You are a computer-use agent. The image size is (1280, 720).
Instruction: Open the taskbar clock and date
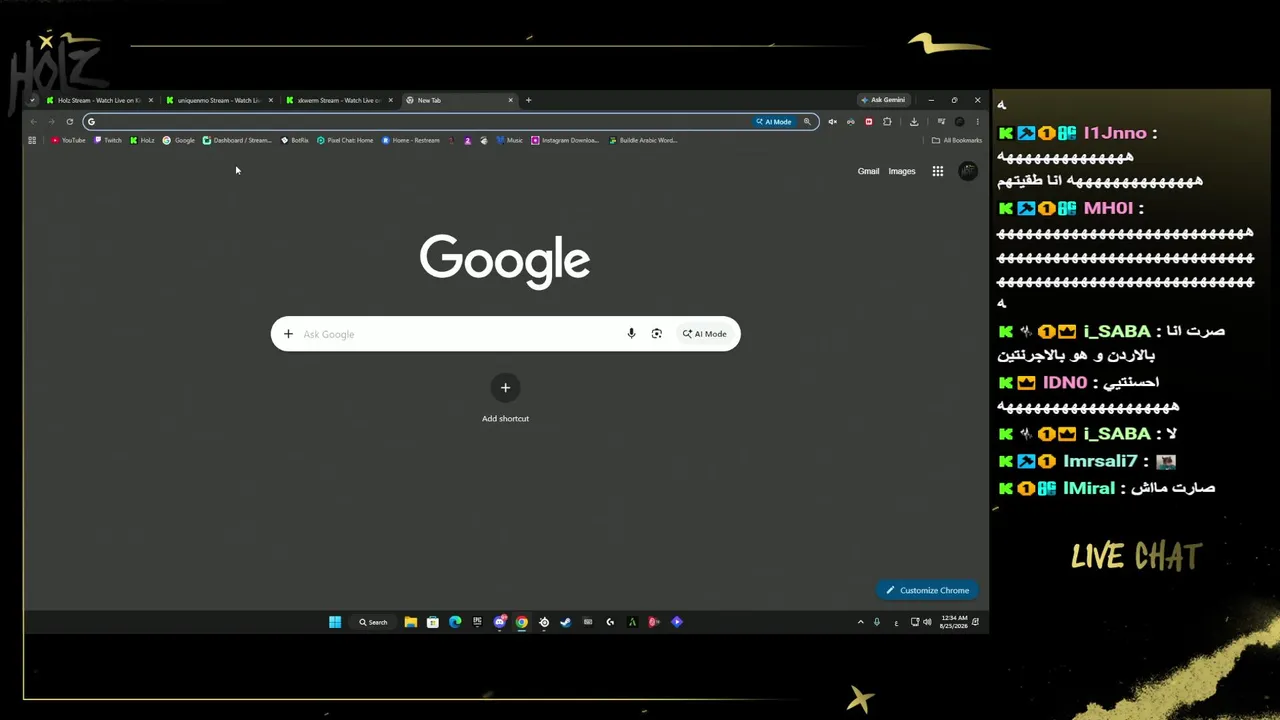point(954,622)
